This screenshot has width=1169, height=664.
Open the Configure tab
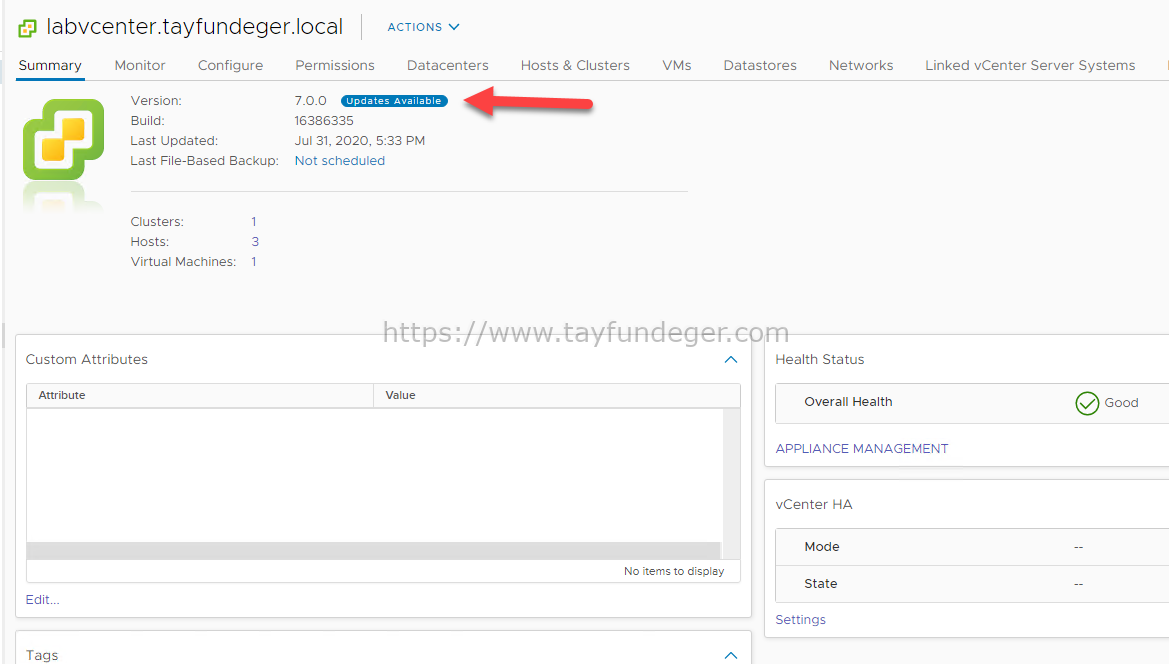[x=230, y=66]
